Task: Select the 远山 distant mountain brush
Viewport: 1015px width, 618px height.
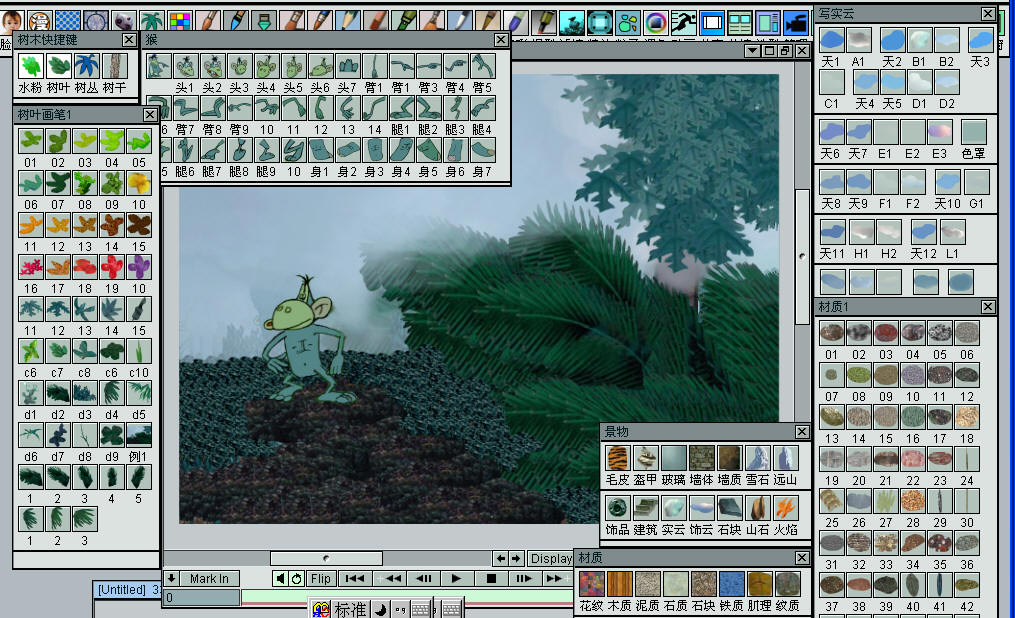Action: click(786, 458)
